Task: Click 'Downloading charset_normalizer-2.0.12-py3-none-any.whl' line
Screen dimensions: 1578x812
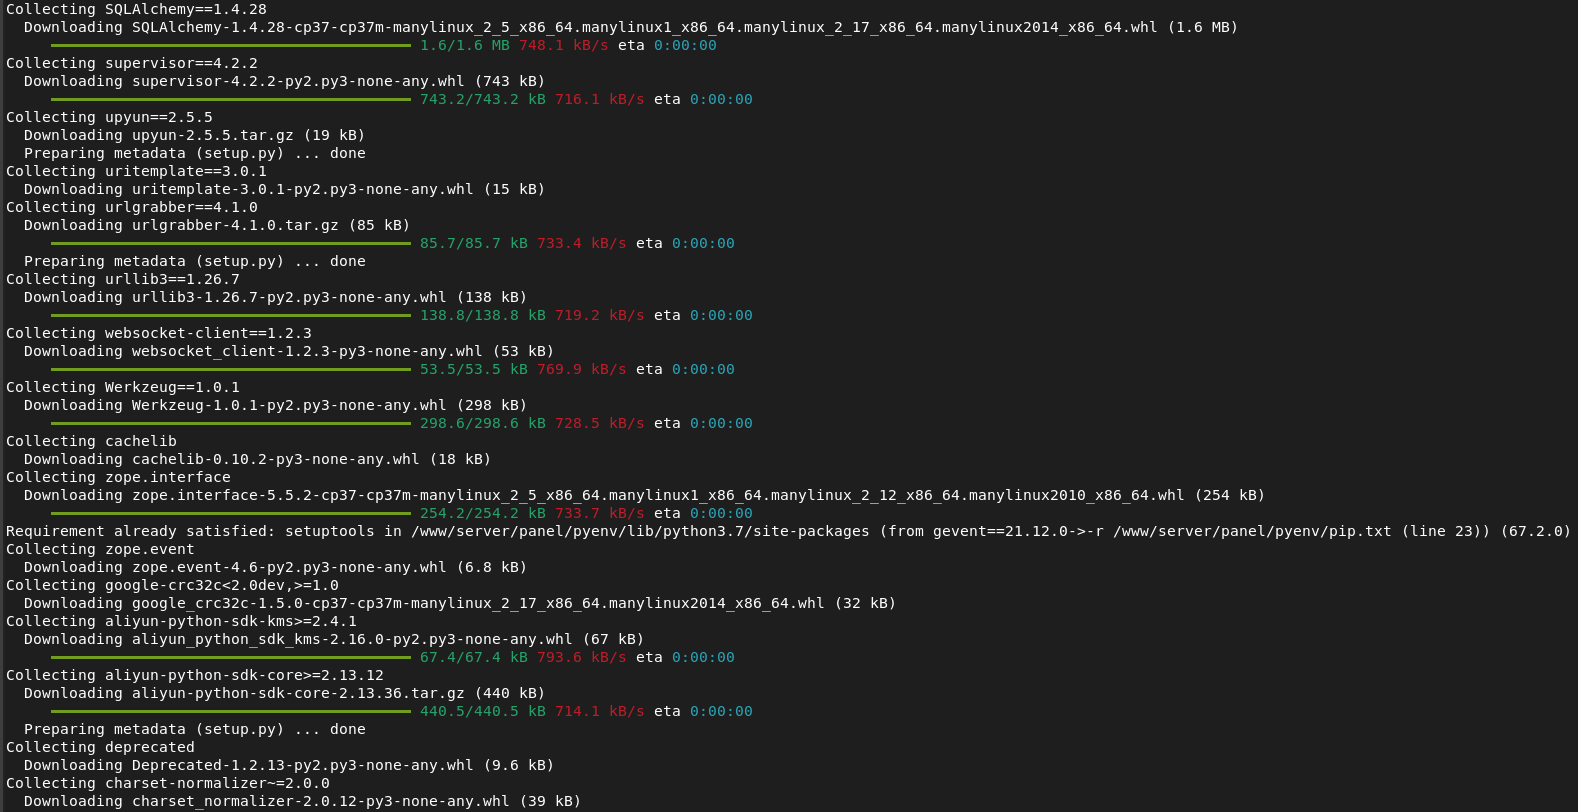Action: (303, 801)
